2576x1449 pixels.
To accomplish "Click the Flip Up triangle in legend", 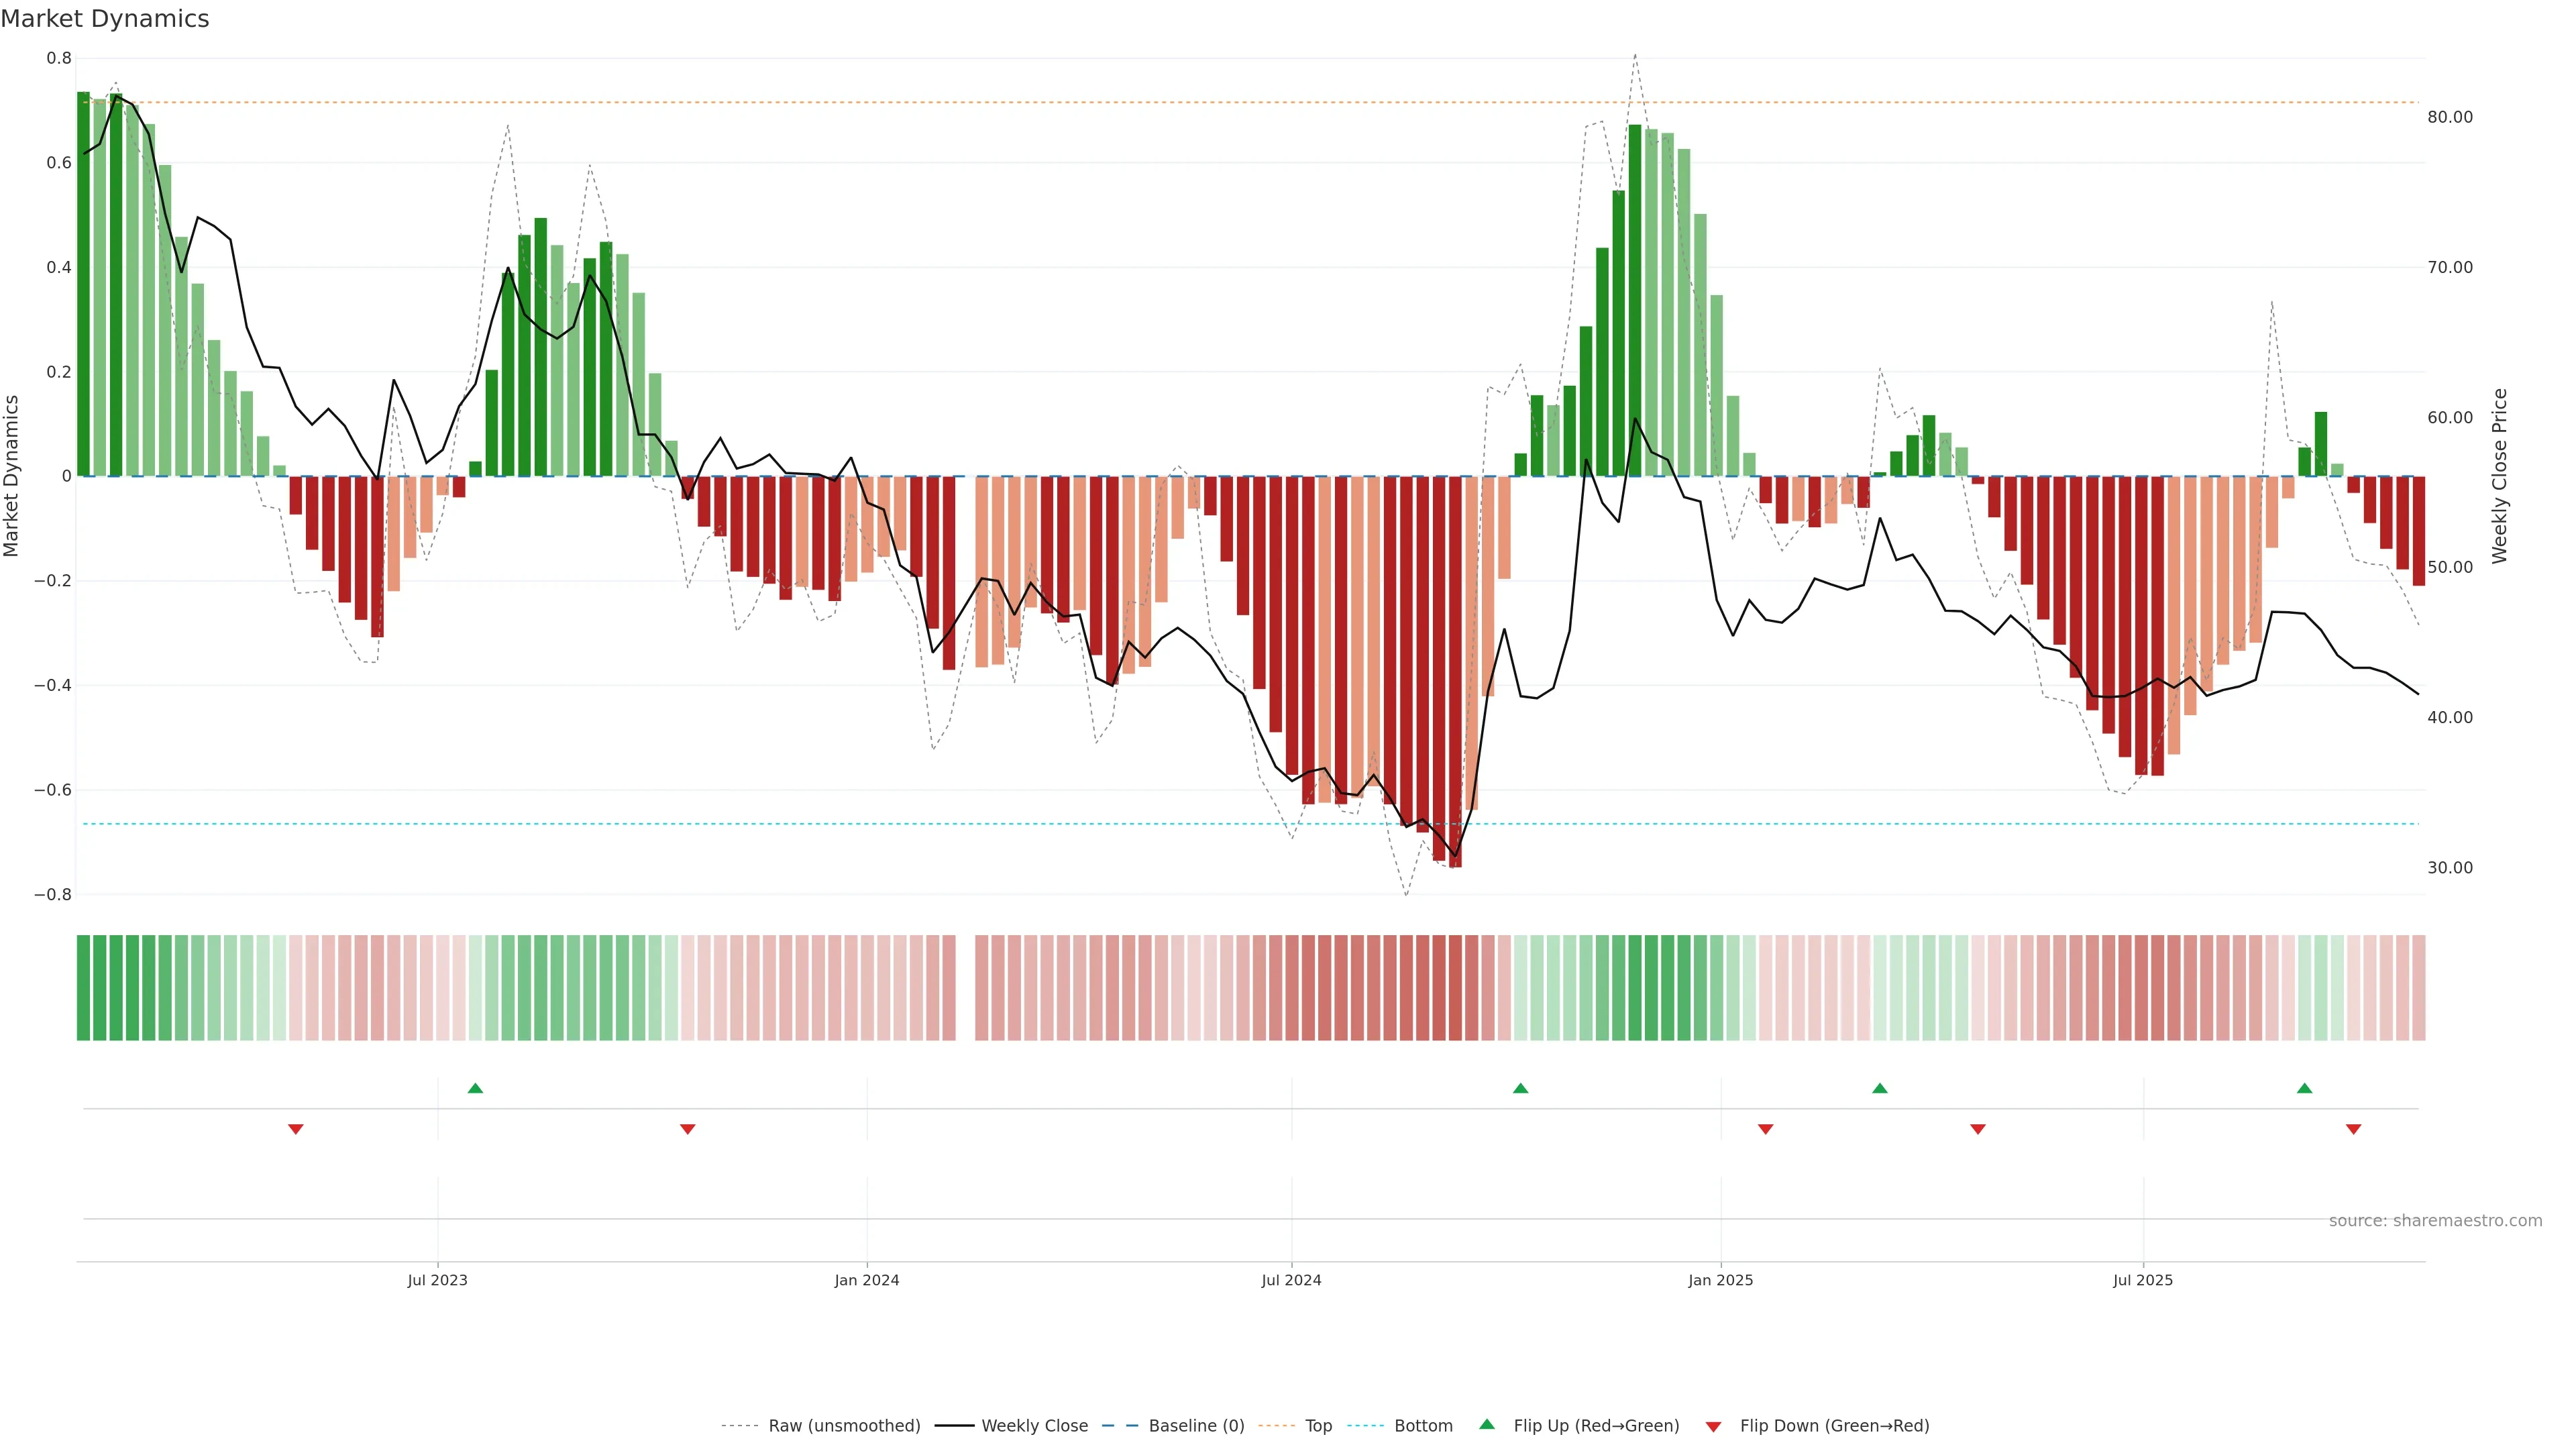I will 1487,1424.
